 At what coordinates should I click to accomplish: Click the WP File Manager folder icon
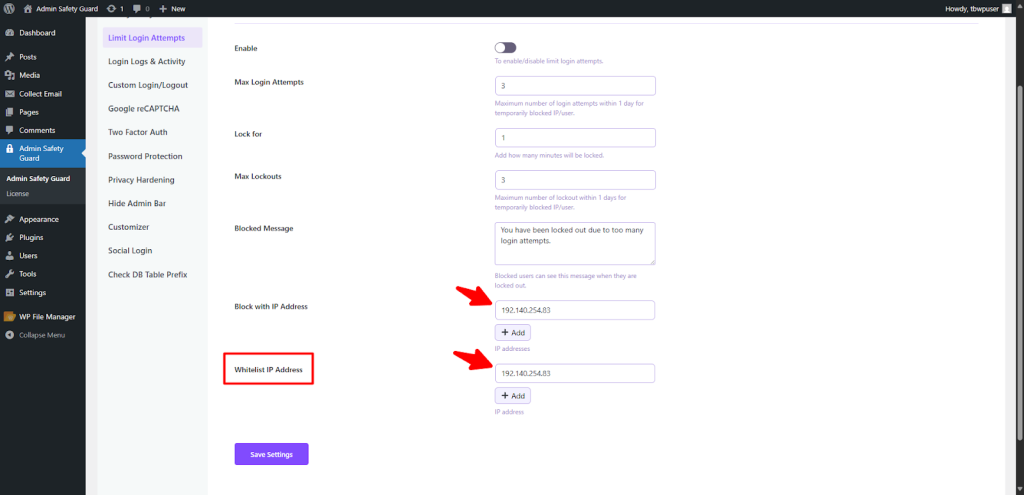(9, 316)
